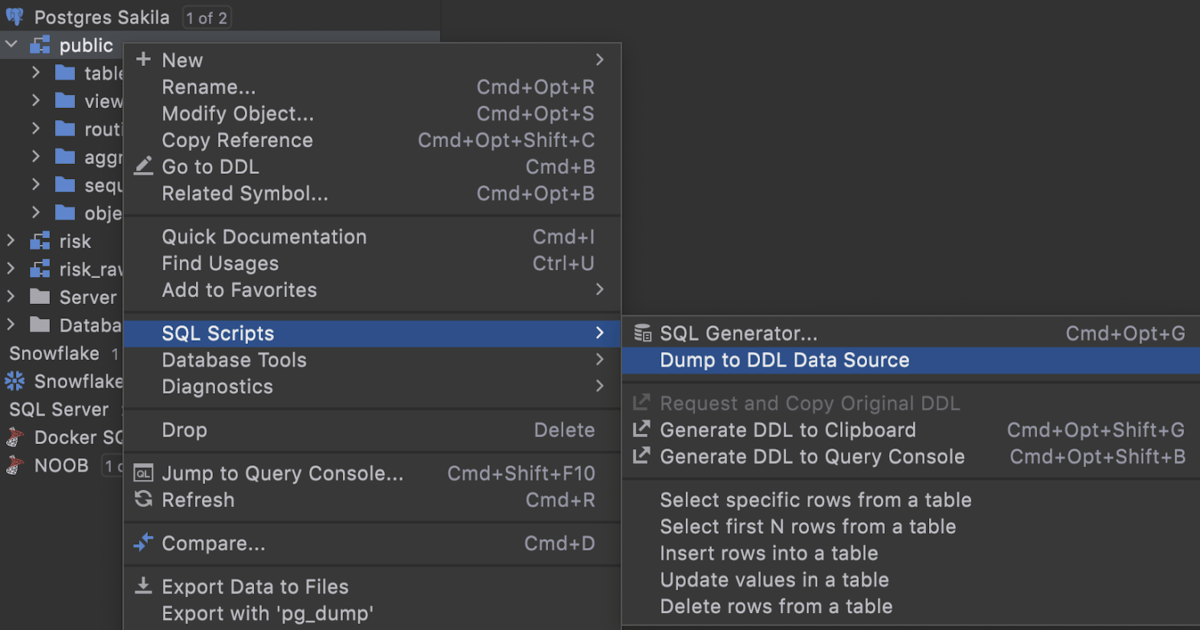
Task: Choose Dump to DDL Data Source
Action: [784, 360]
